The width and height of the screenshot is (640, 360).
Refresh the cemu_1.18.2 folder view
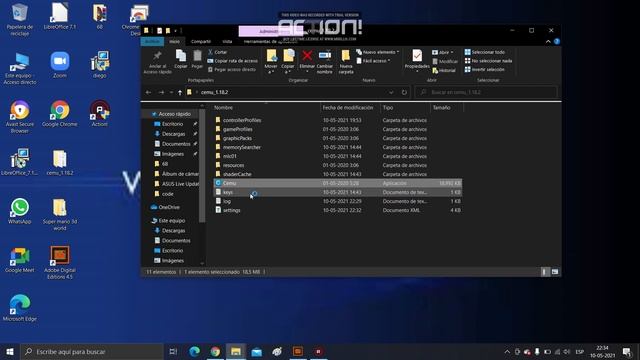[x=404, y=93]
